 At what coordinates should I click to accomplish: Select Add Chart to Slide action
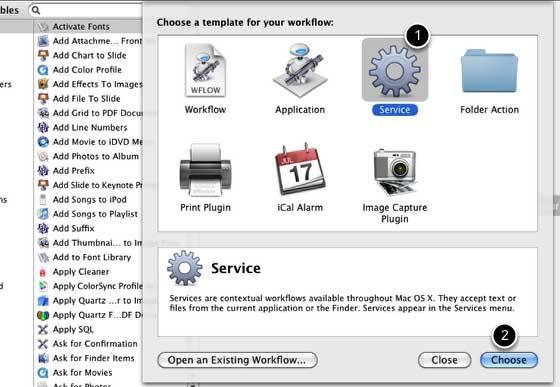[x=89, y=55]
